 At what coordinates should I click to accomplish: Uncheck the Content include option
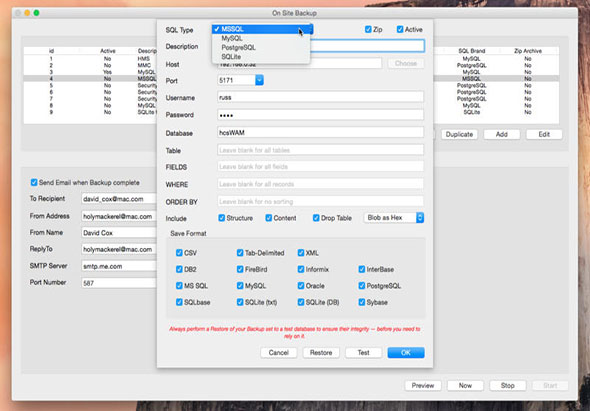(269, 218)
